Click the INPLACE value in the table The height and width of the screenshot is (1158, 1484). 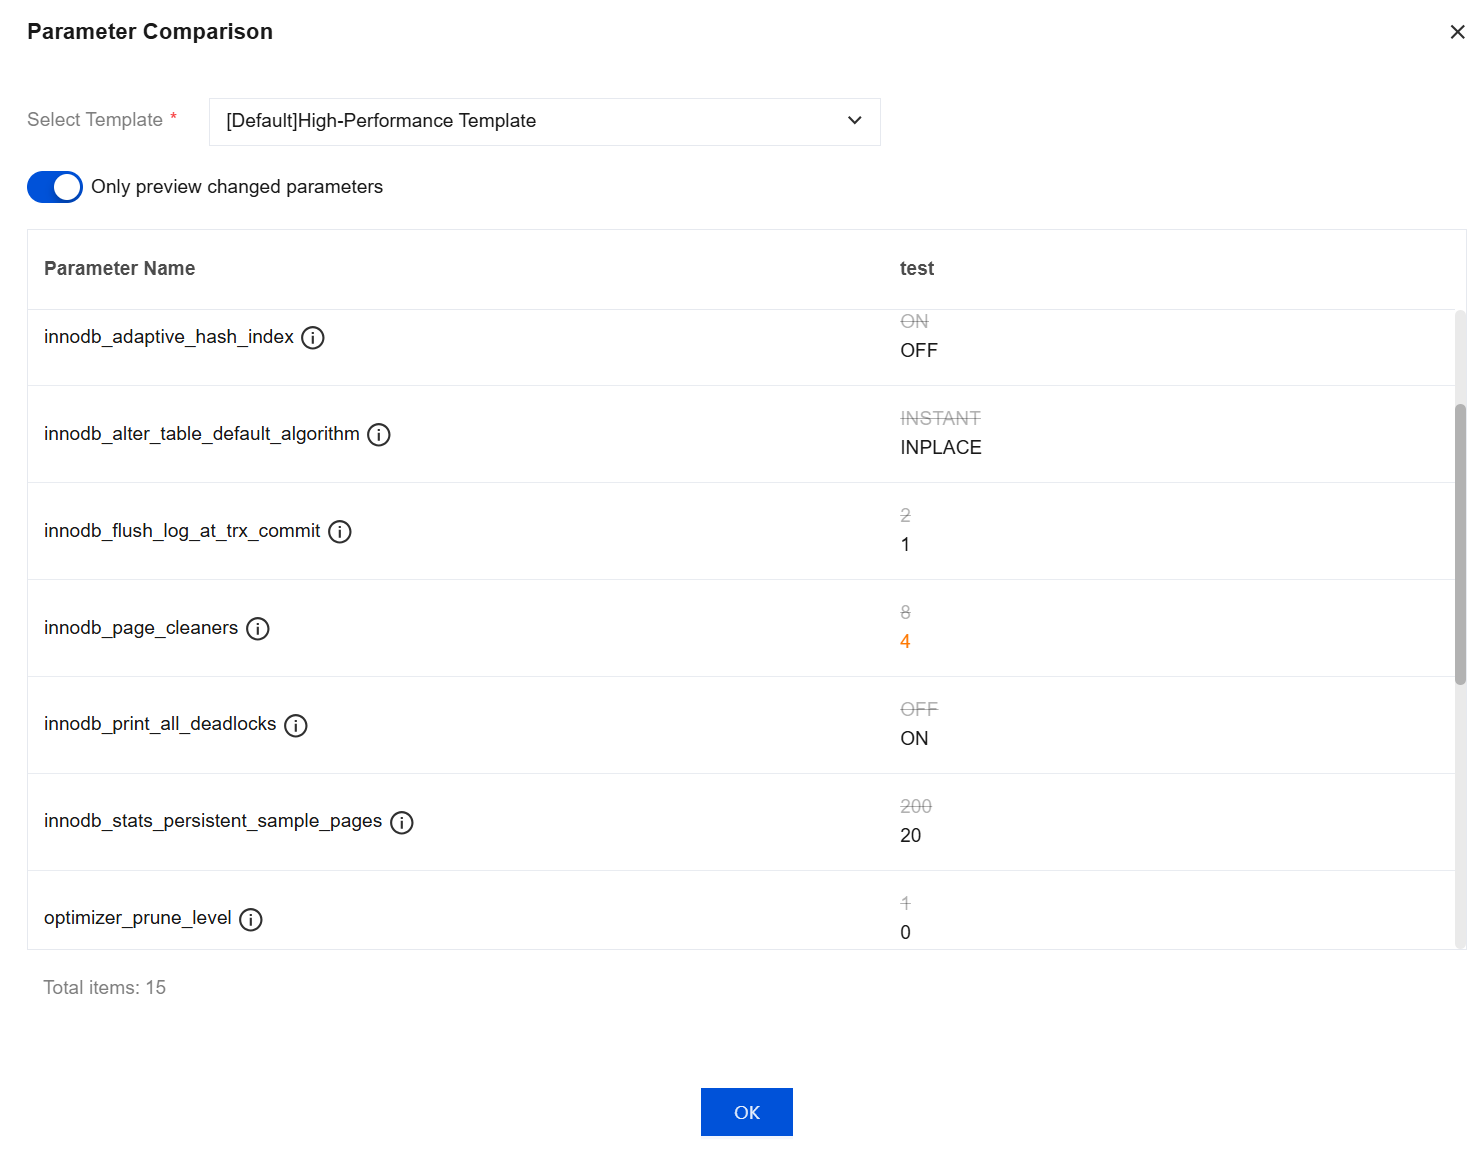coord(941,448)
